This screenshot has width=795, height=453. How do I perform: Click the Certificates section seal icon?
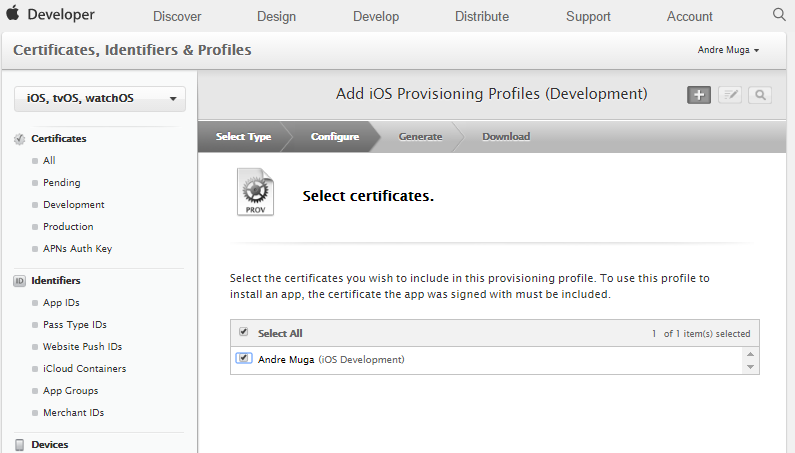19,139
